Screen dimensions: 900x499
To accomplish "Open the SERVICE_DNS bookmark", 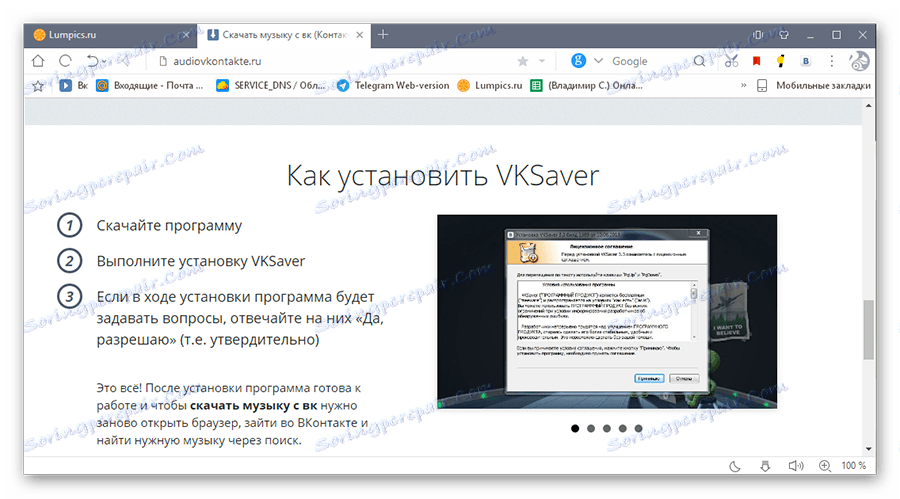I will pyautogui.click(x=270, y=86).
